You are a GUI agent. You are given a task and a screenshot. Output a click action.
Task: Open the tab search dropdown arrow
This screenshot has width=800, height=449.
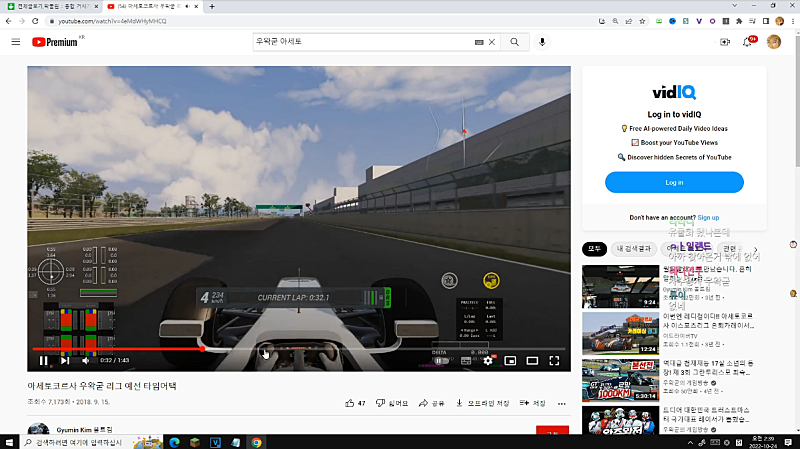(734, 6)
